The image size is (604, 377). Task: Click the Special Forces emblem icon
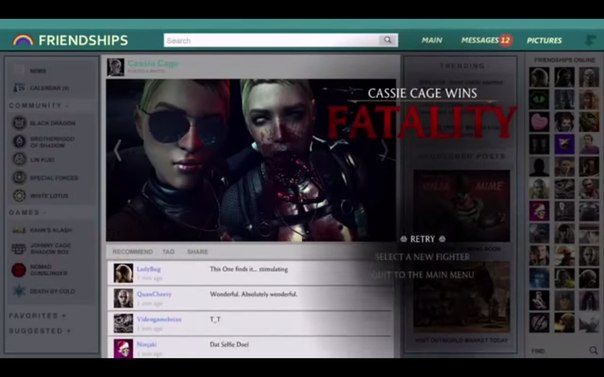(19, 178)
